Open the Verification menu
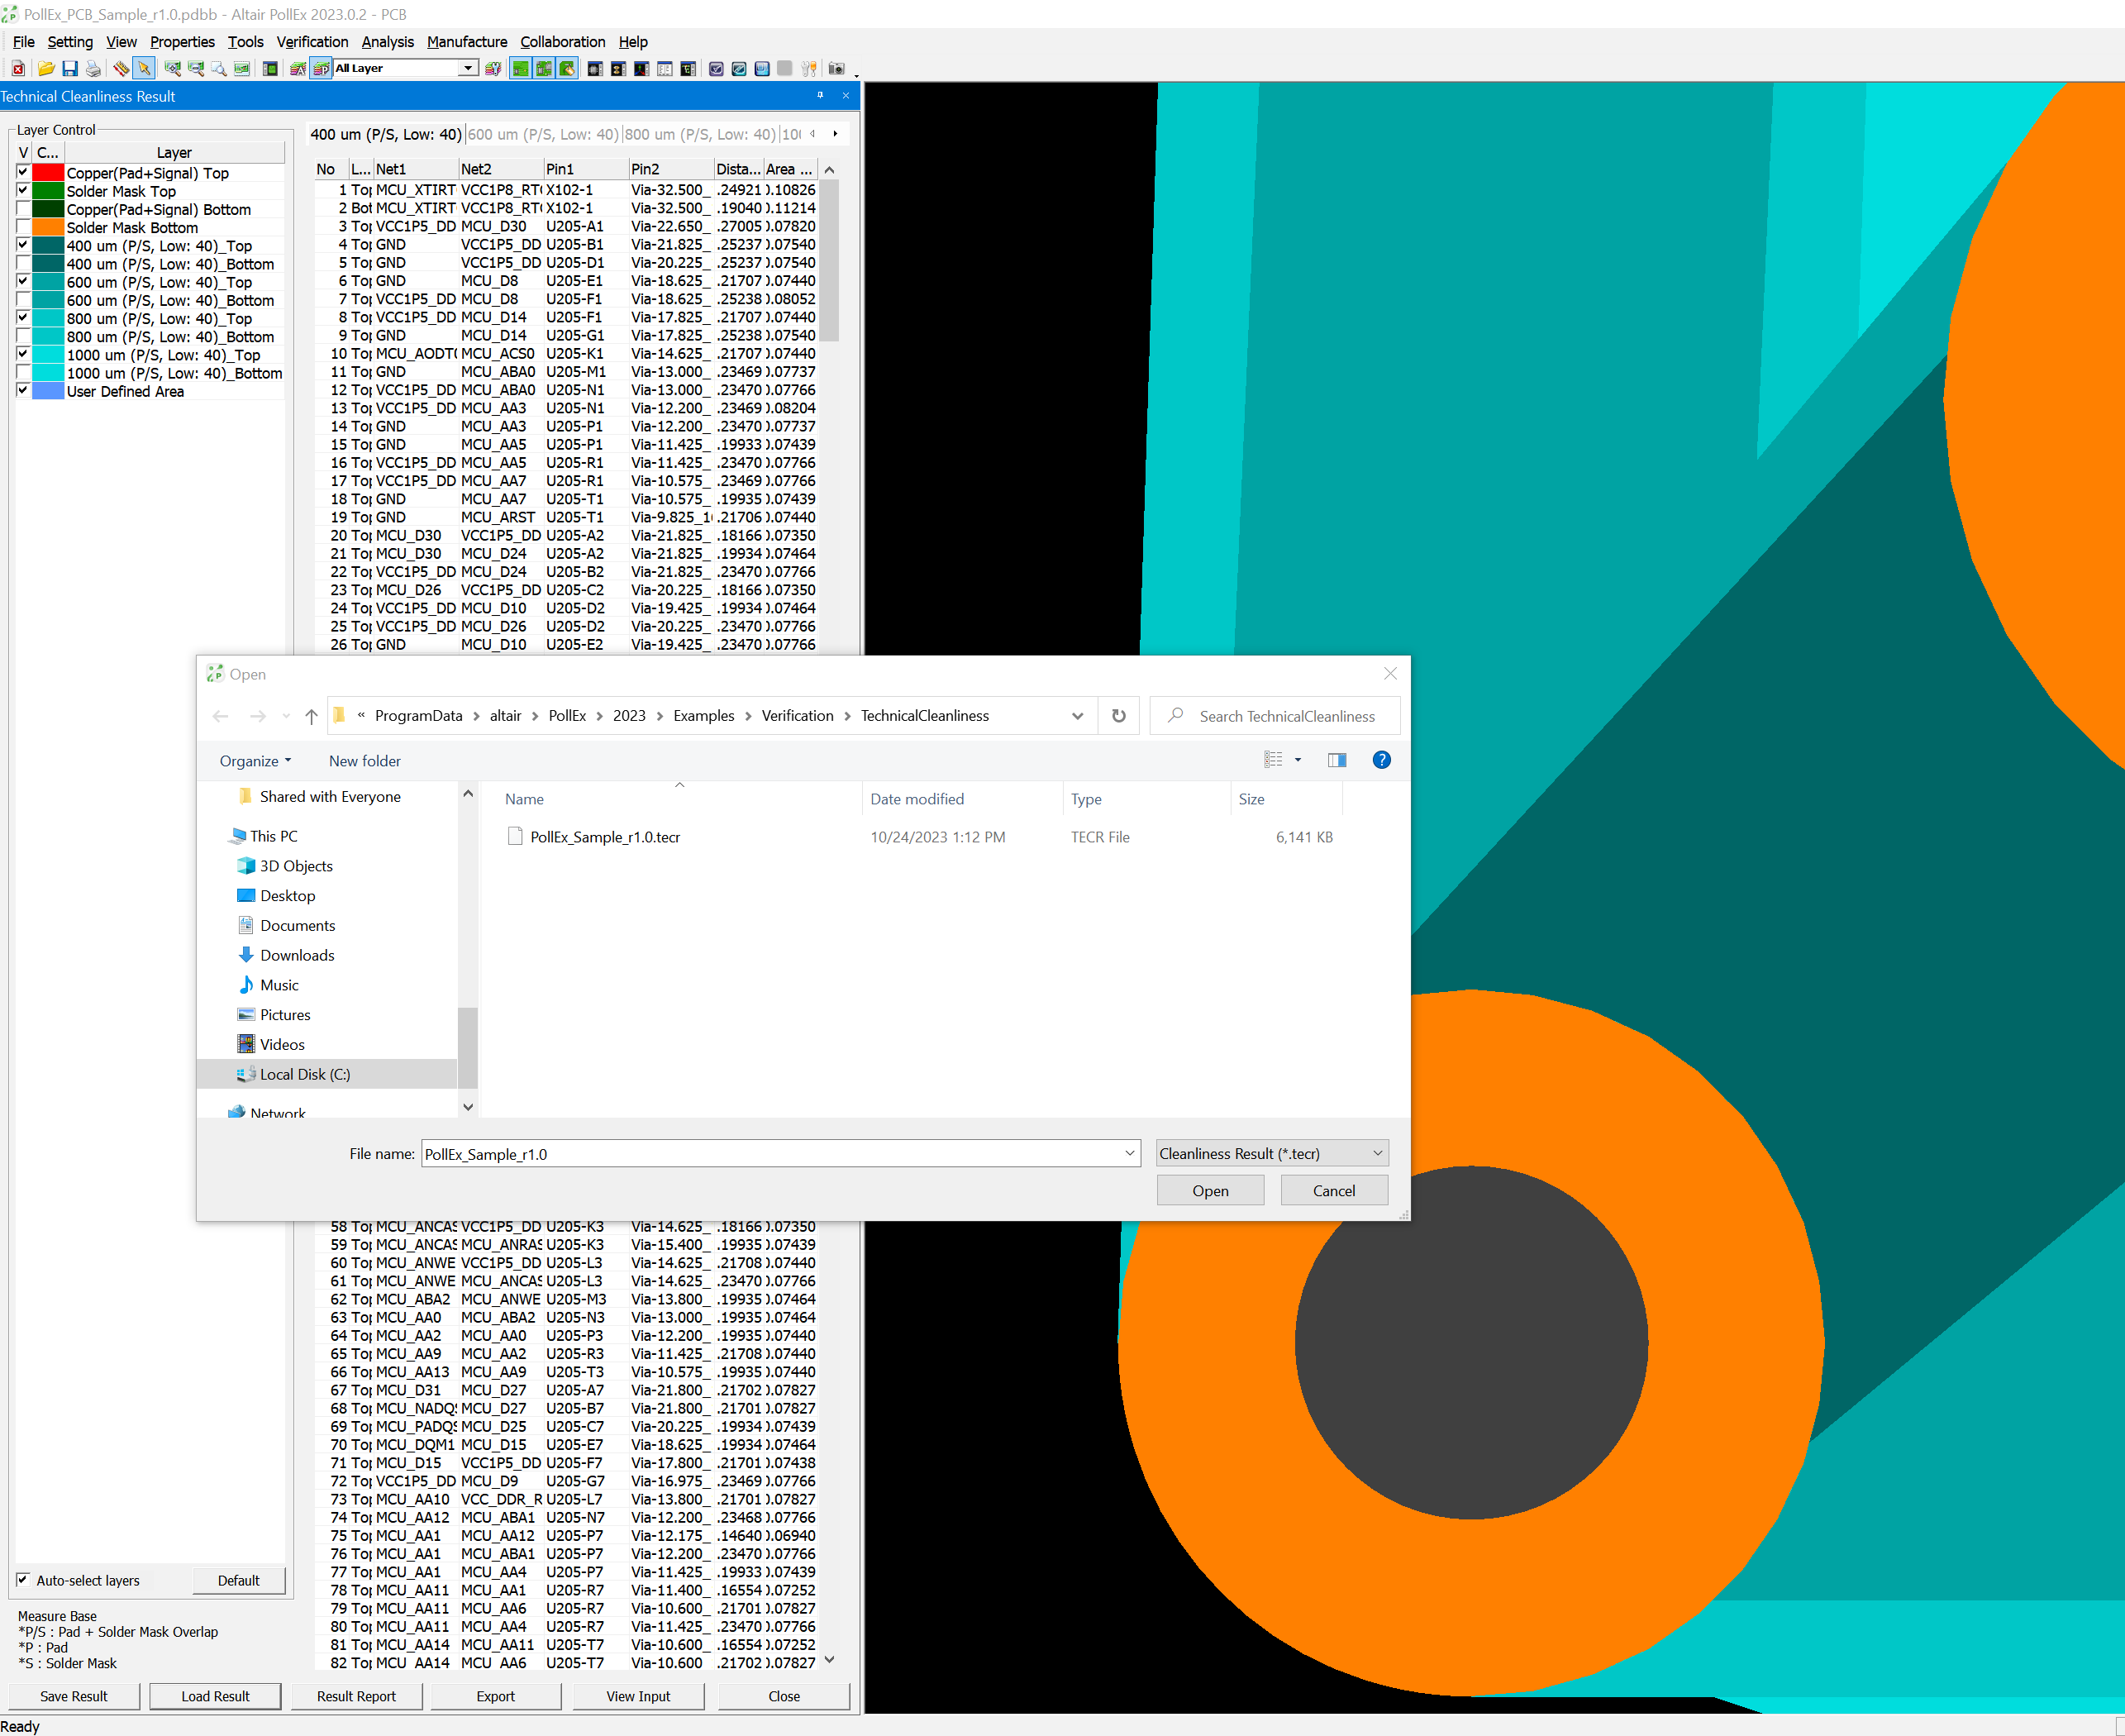Viewport: 2125px width, 1736px height. (x=312, y=42)
